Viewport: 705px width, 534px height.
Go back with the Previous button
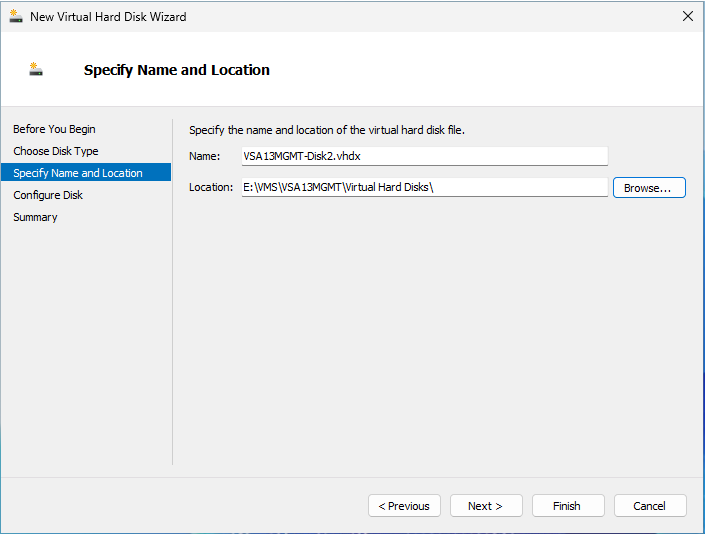click(x=404, y=506)
